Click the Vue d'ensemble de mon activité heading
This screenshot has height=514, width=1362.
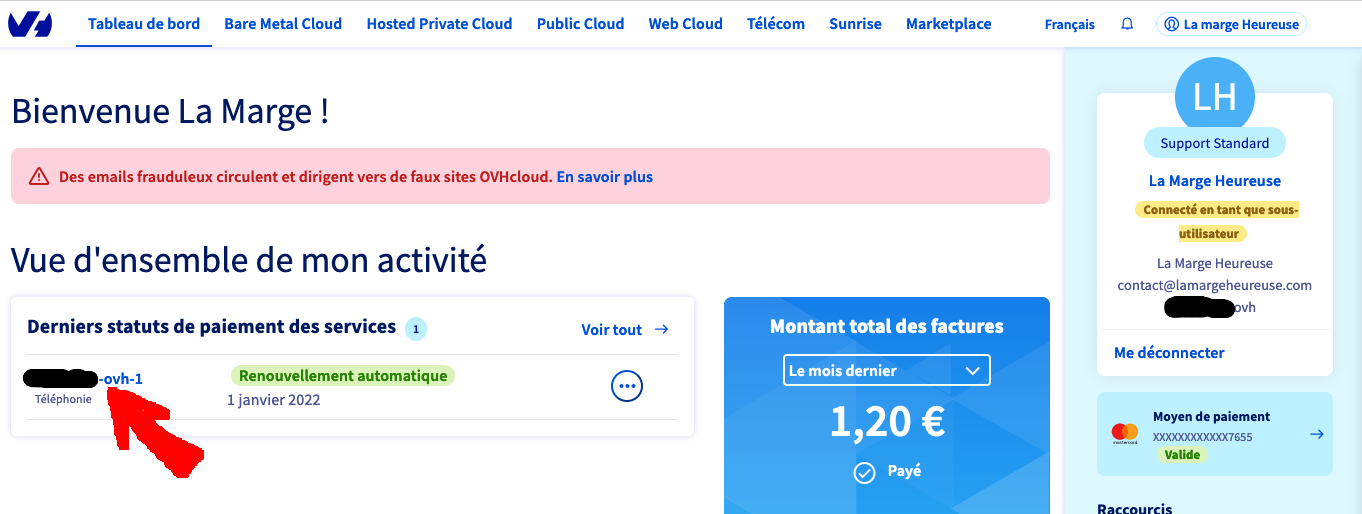pos(249,259)
